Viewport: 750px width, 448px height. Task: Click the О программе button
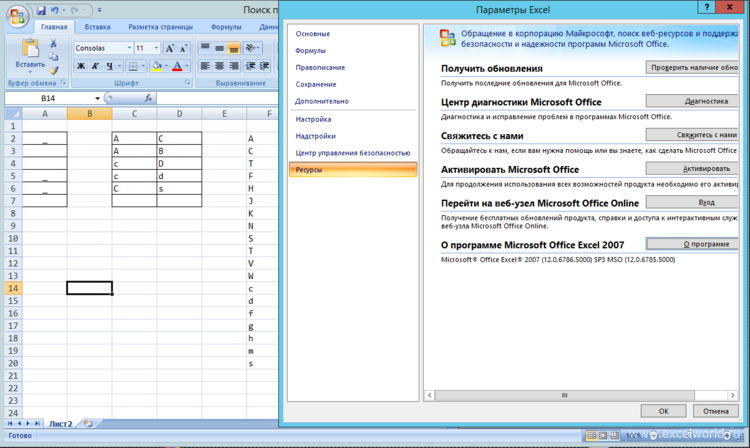pos(692,244)
